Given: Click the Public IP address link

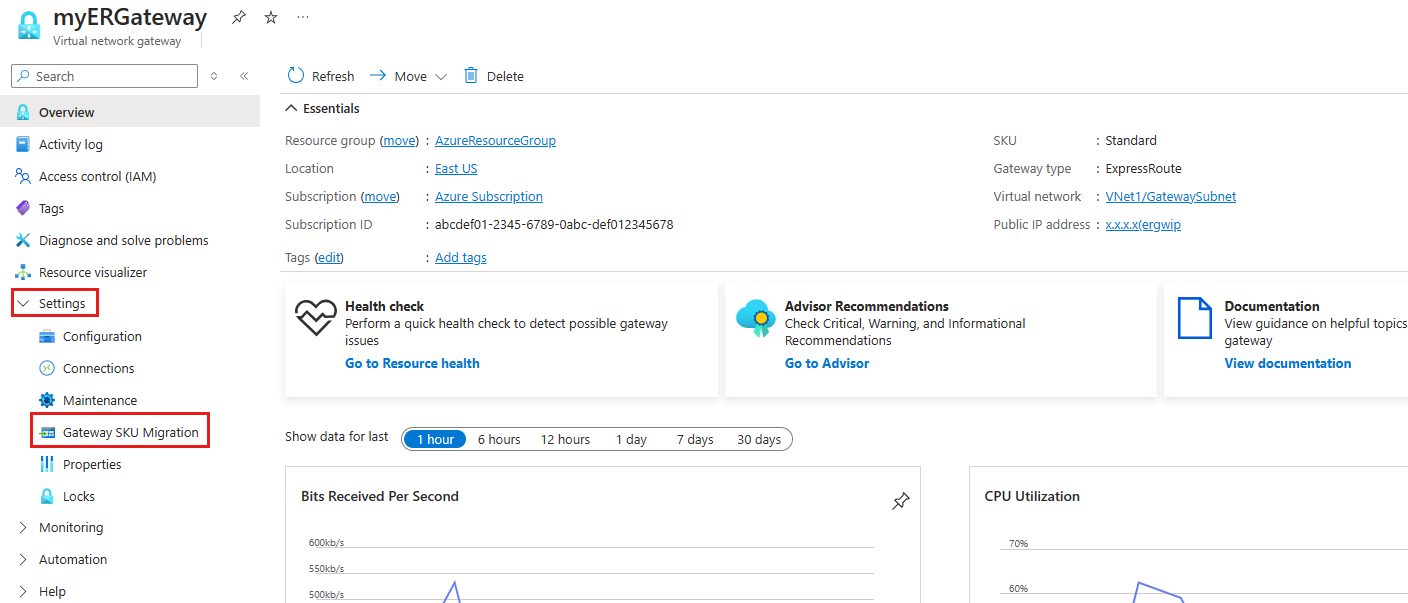Looking at the screenshot, I should (x=1143, y=225).
